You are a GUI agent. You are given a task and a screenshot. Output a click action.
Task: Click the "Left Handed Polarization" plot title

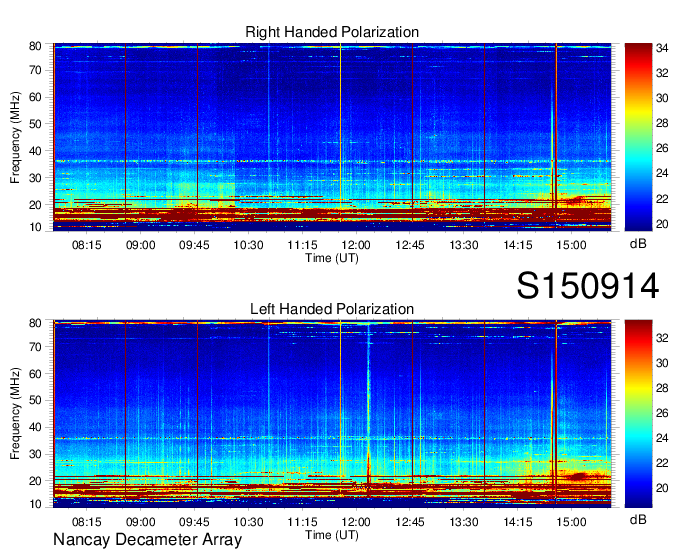(x=332, y=309)
